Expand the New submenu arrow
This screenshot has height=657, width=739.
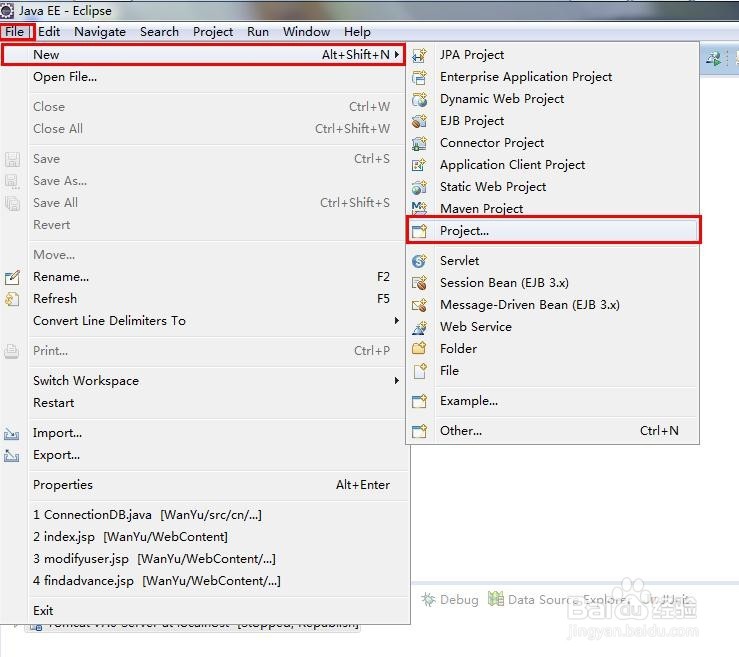pyautogui.click(x=397, y=55)
